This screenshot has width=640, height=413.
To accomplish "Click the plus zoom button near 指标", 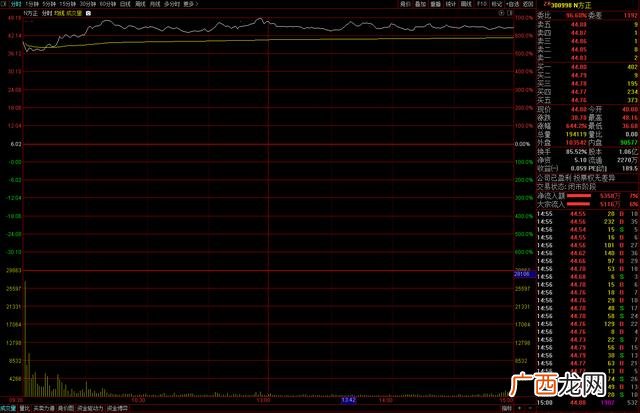I will tap(520, 409).
